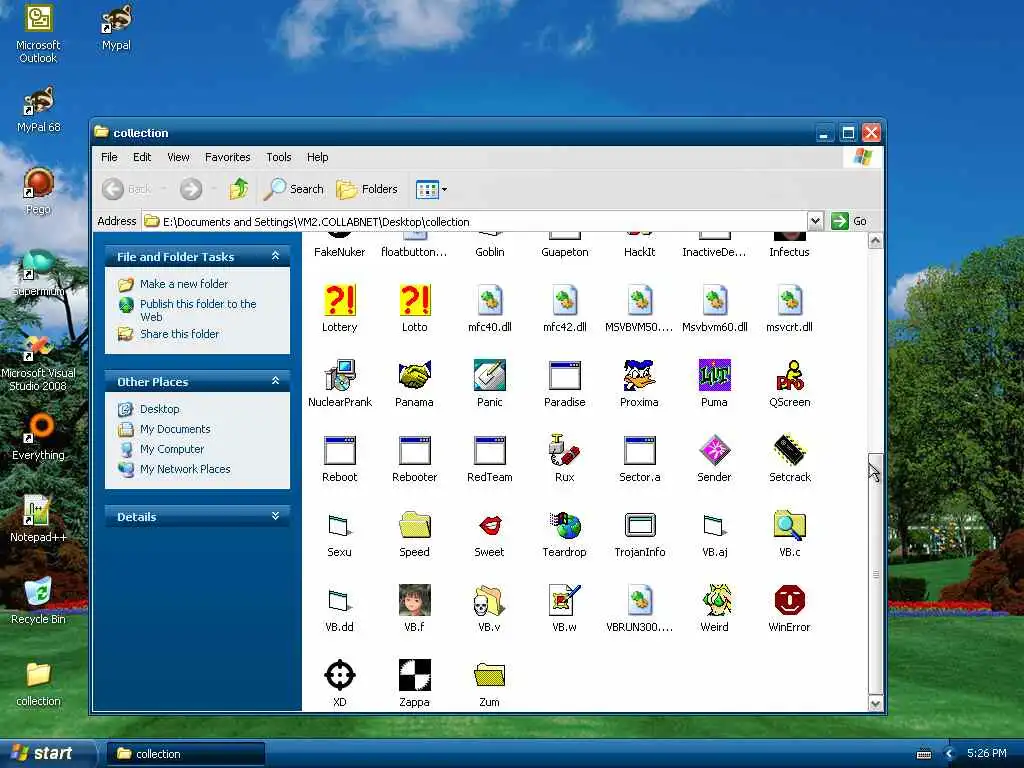Collapse the Other Places panel
1024x768 pixels.
(275, 381)
